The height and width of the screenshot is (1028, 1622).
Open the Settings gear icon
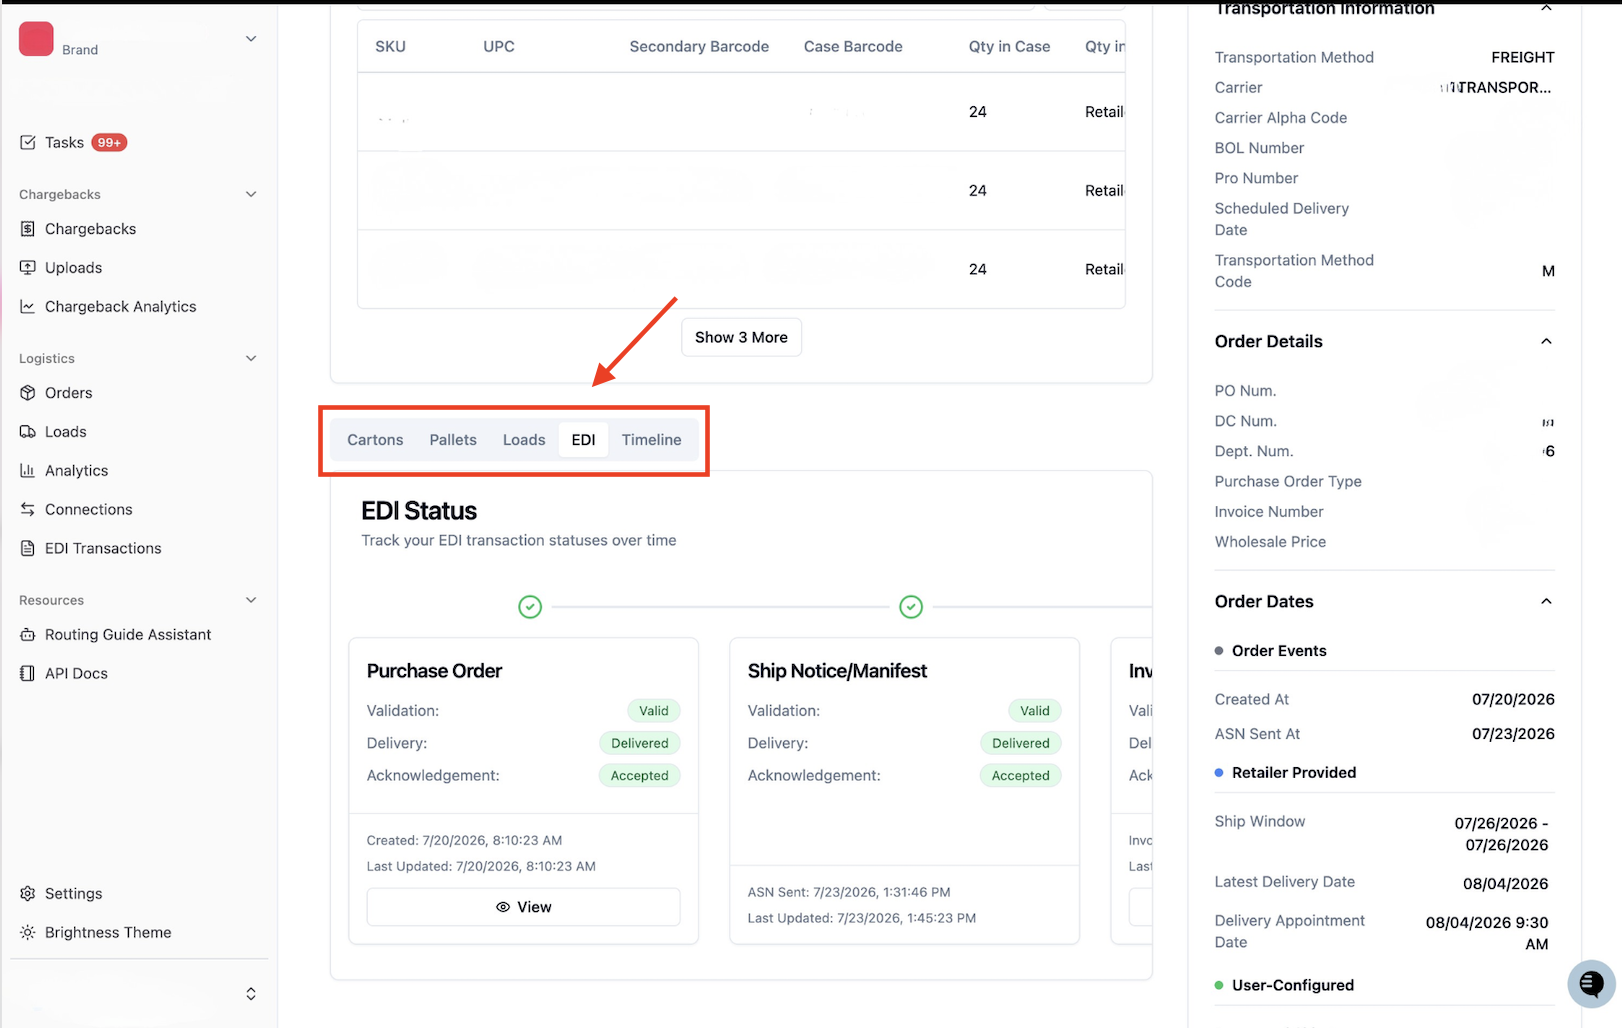28,894
